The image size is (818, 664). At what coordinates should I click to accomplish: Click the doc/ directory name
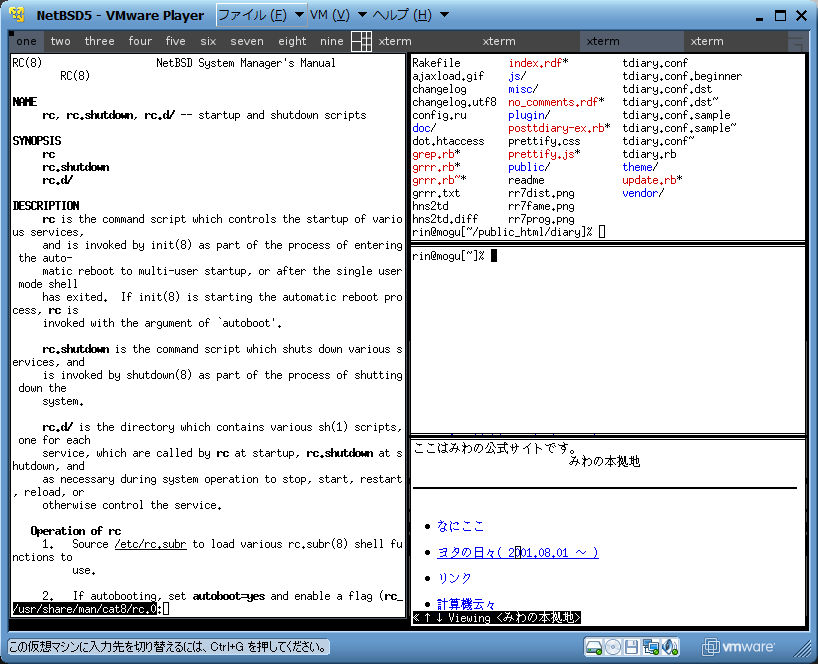[424, 128]
